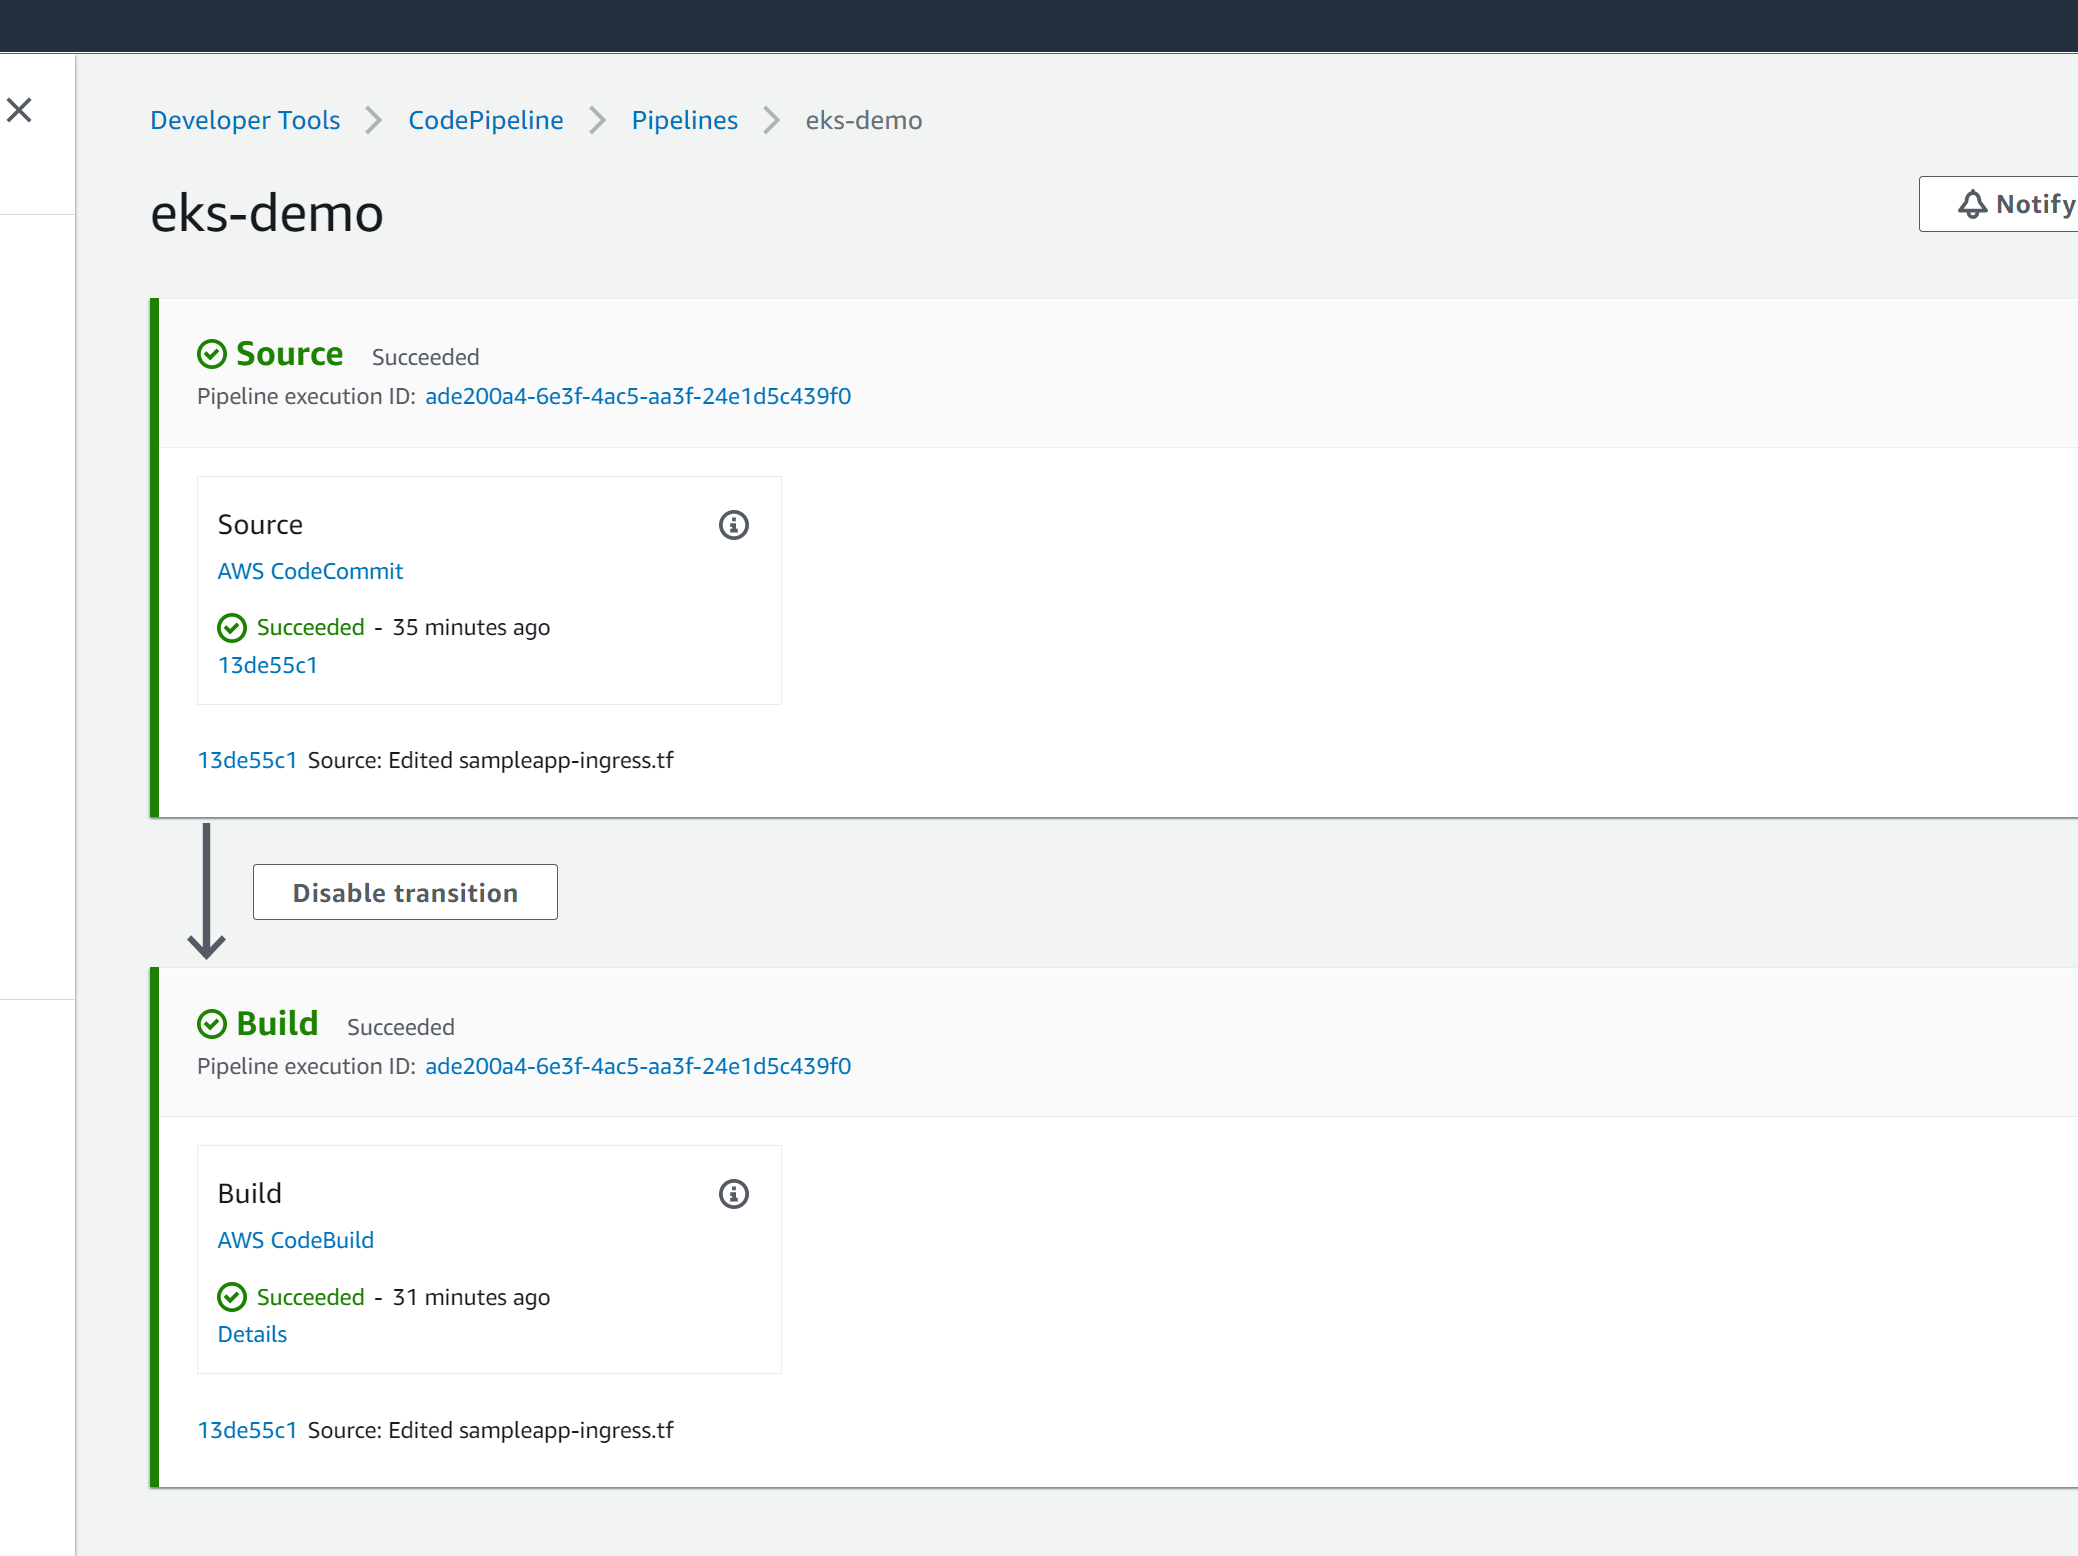Click the green progress bar on Source stage

[x=155, y=550]
